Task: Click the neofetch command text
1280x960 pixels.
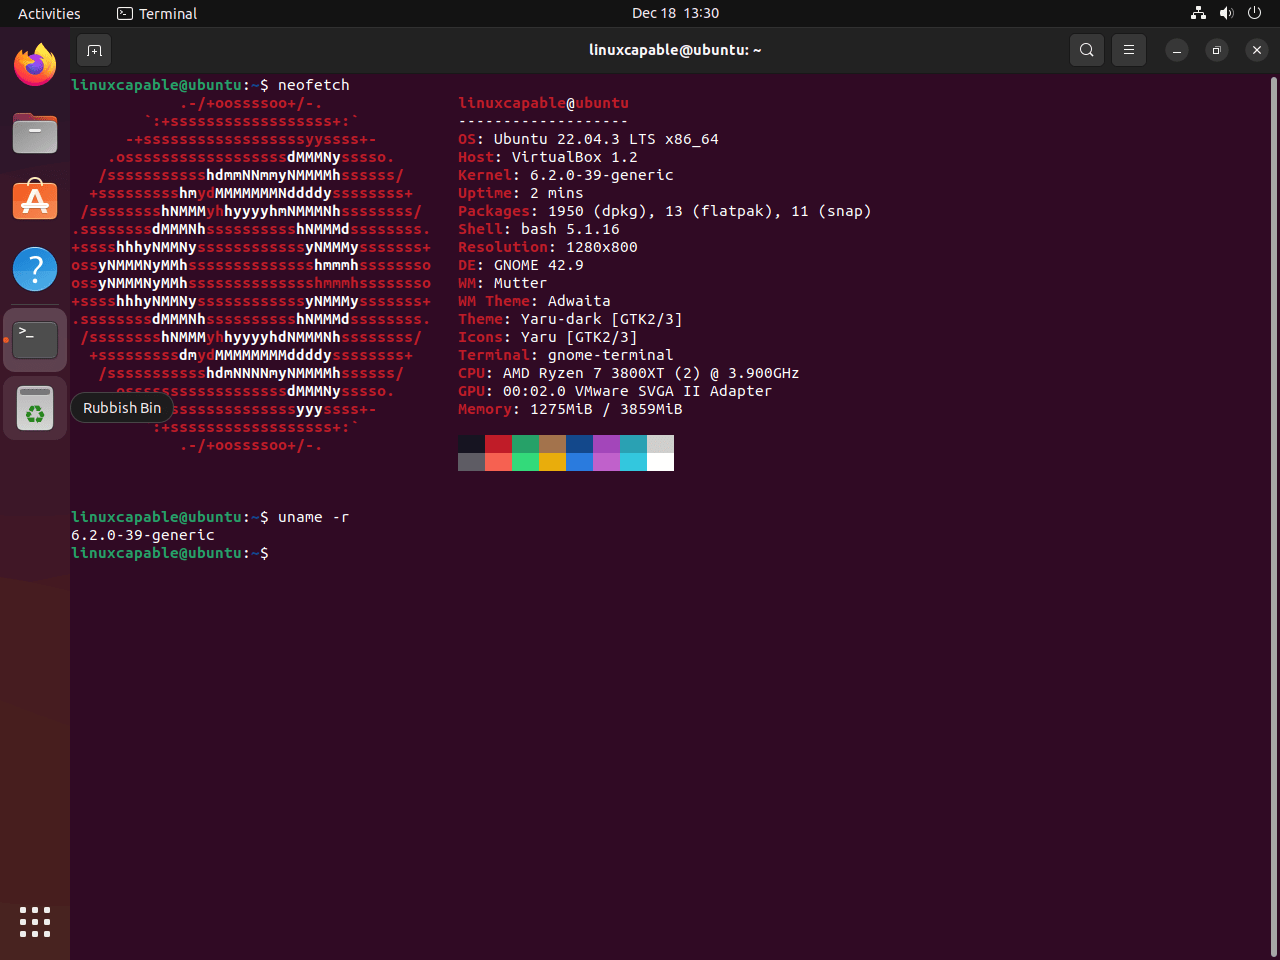Action: pos(313,85)
